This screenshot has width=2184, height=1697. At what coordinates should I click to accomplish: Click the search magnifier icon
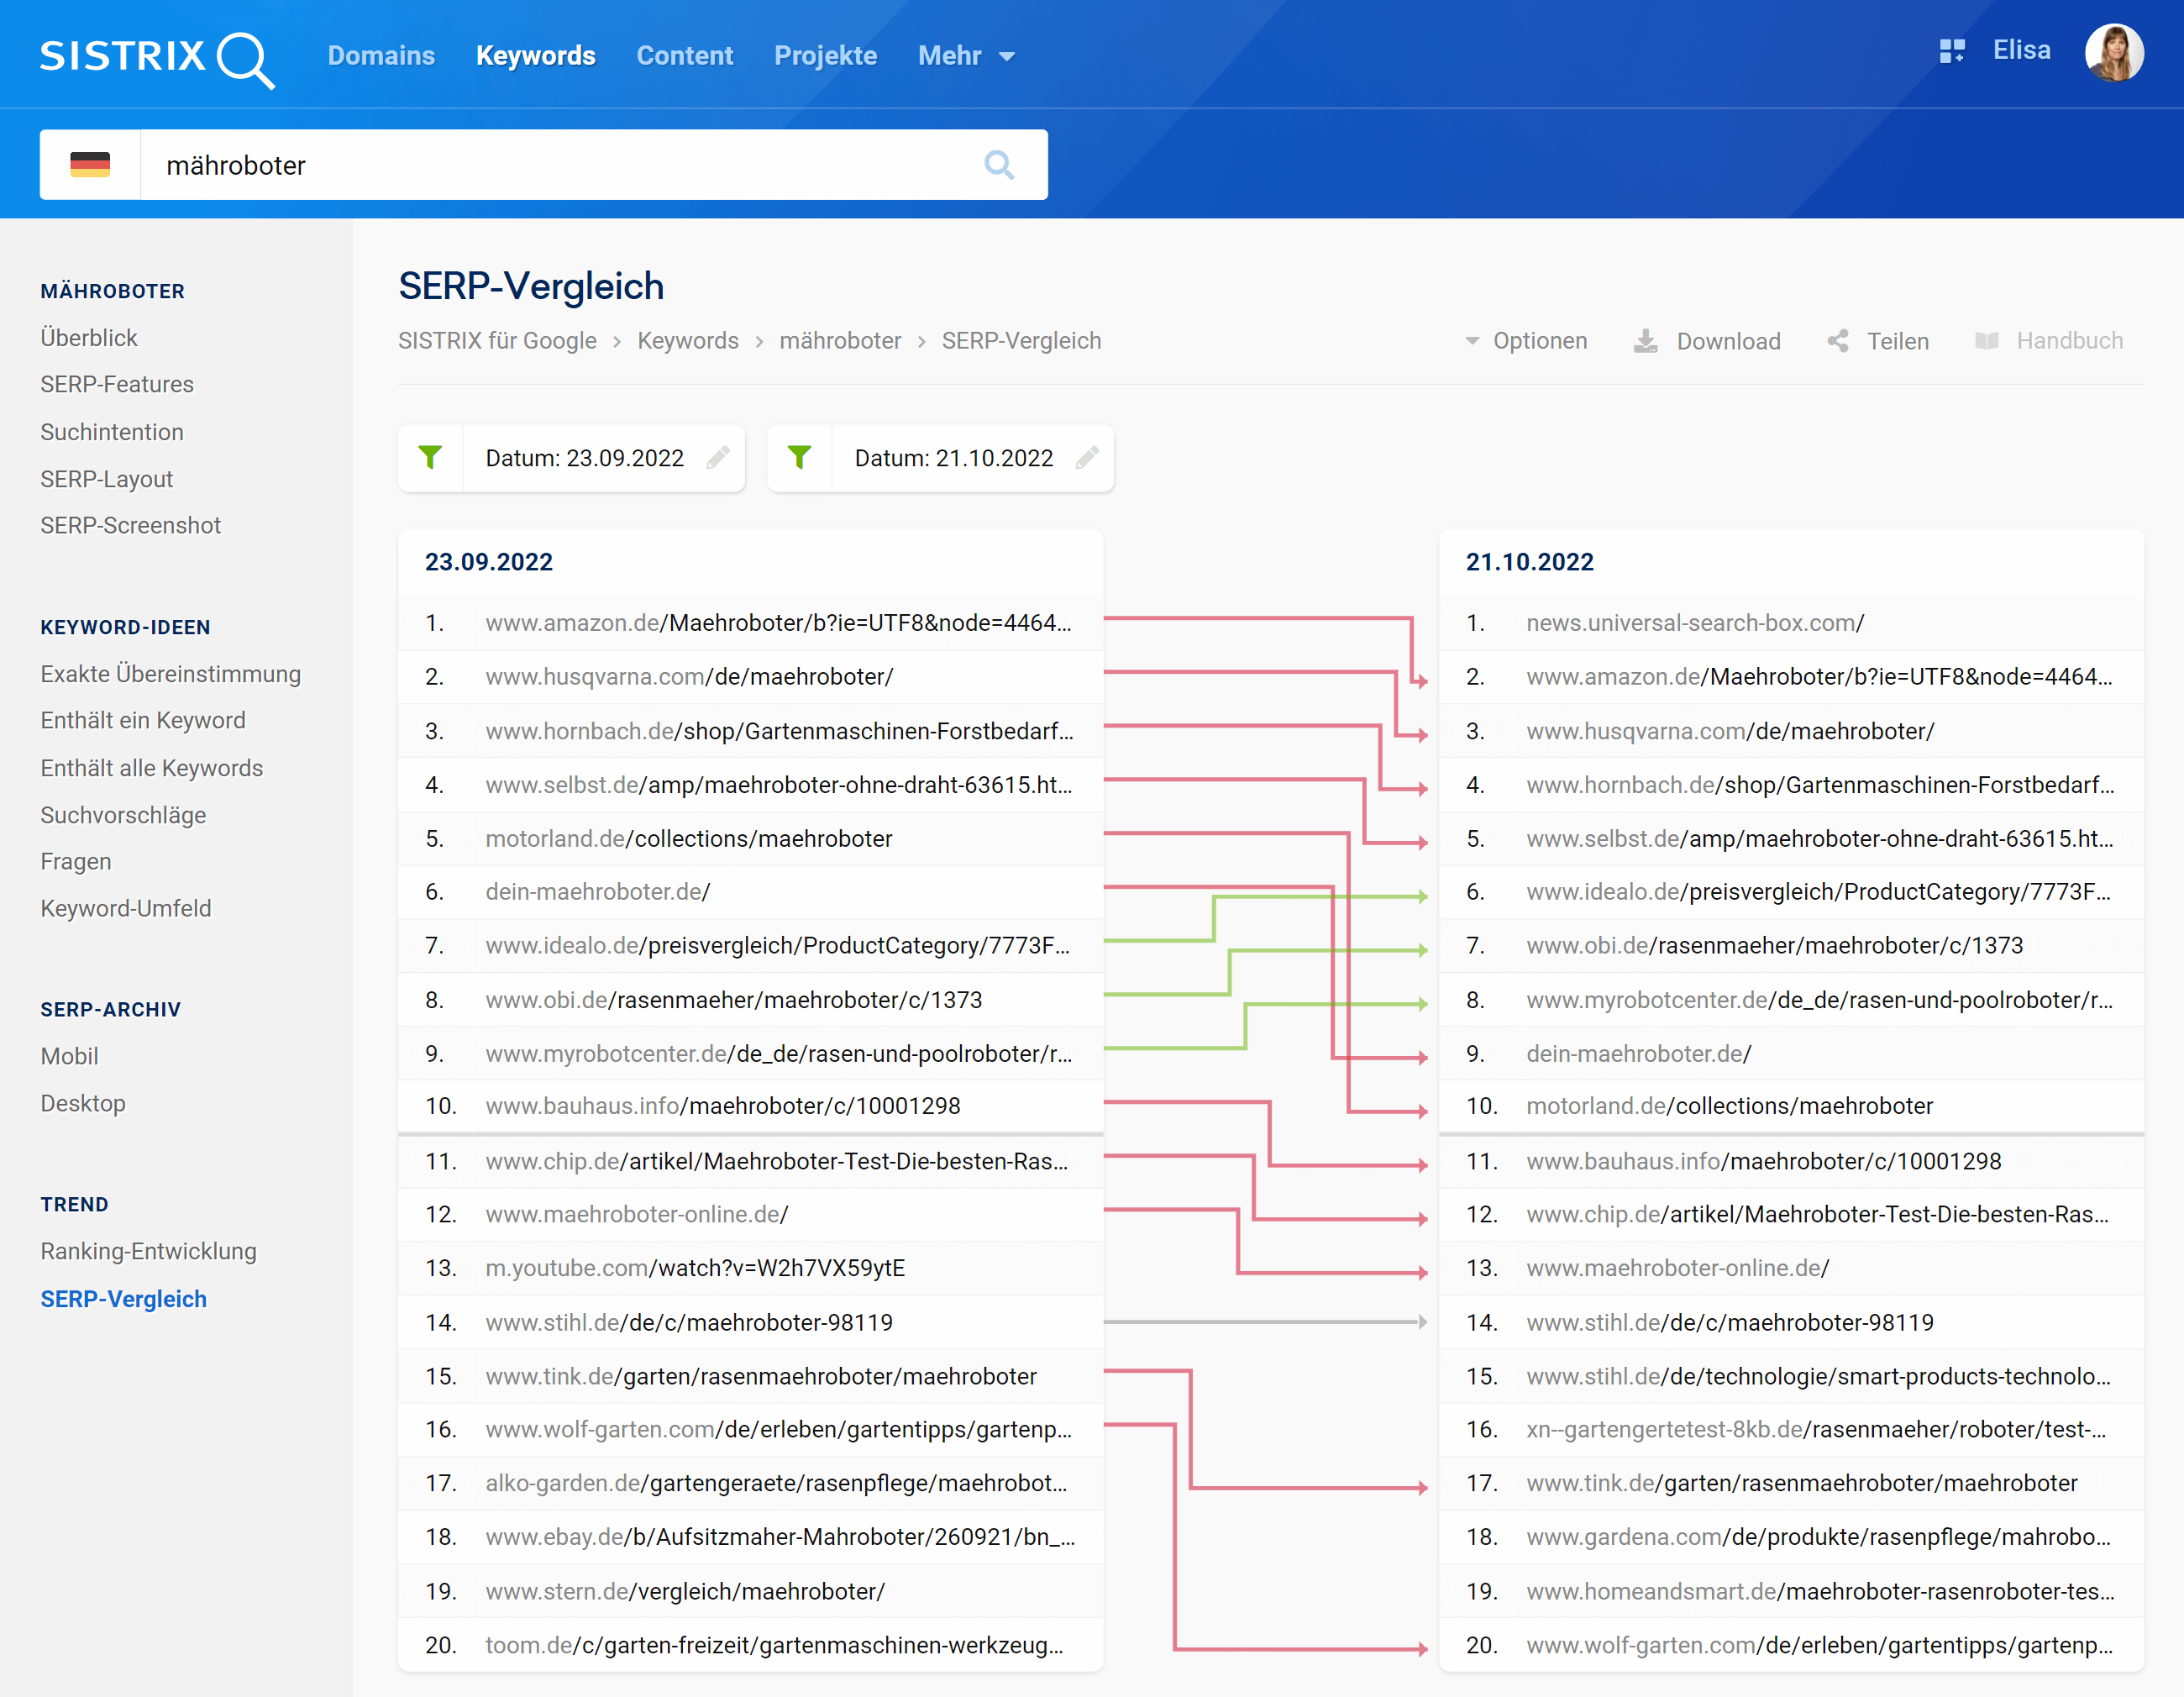click(998, 165)
